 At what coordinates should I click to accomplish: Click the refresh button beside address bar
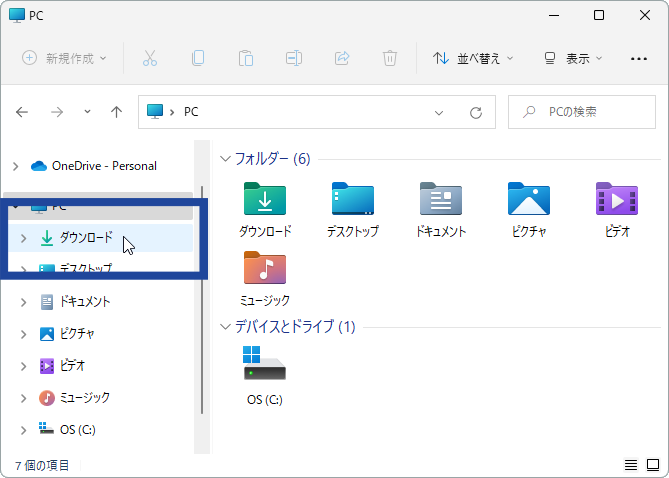(x=476, y=113)
